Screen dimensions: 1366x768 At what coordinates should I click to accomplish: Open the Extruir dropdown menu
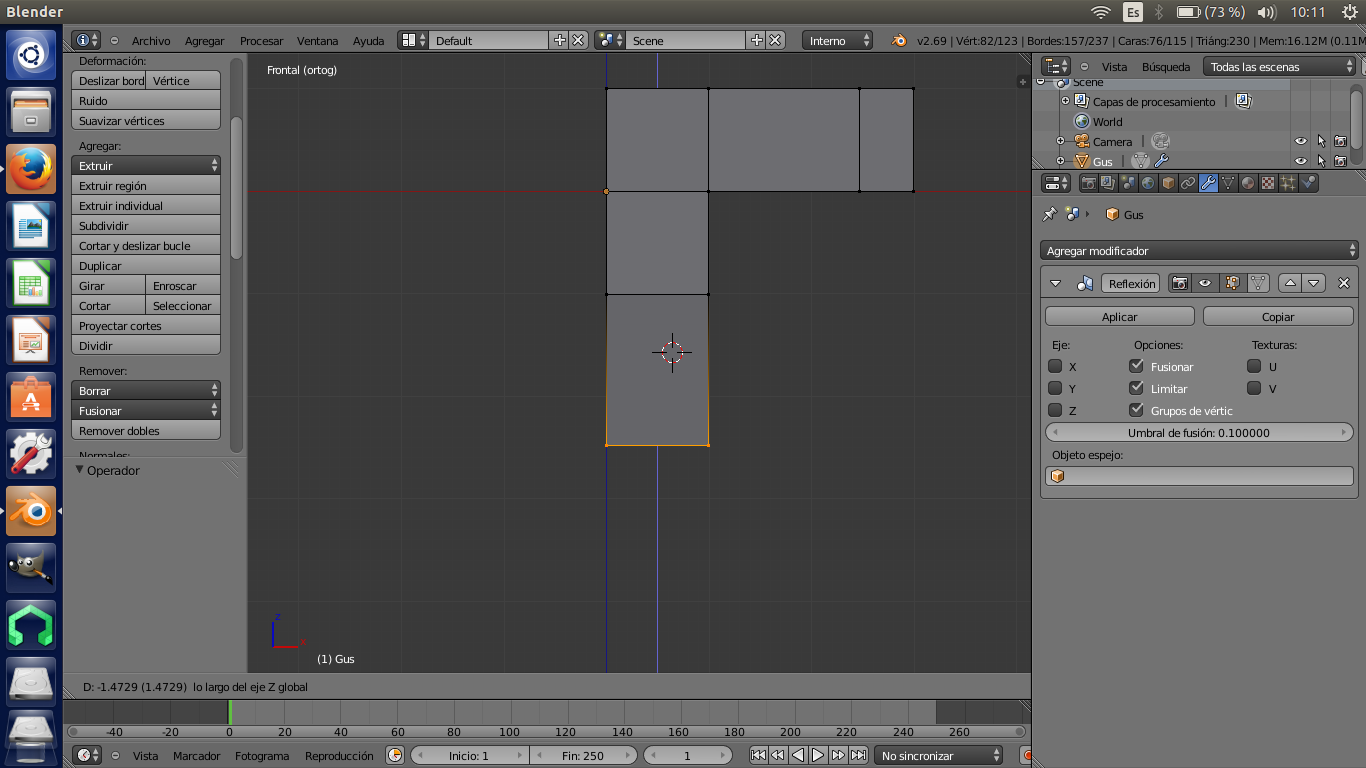pos(146,166)
